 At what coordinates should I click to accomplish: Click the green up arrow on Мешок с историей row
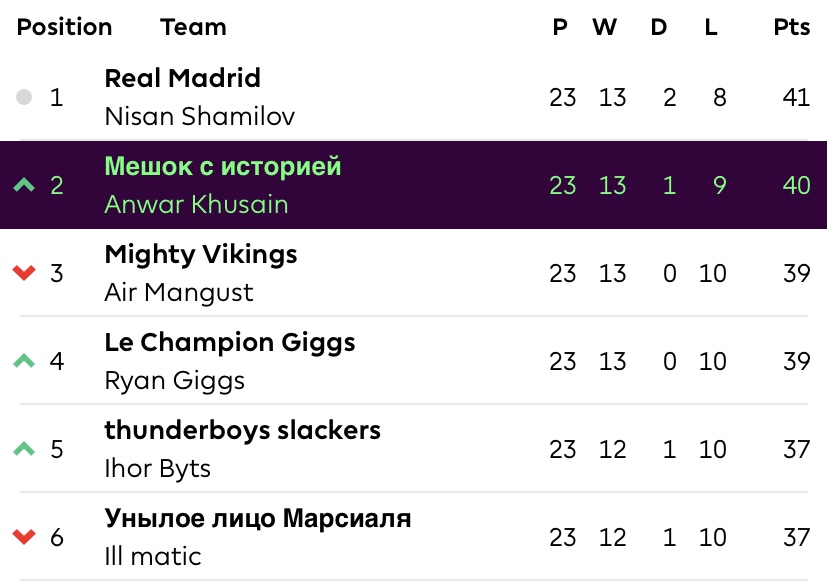24,185
